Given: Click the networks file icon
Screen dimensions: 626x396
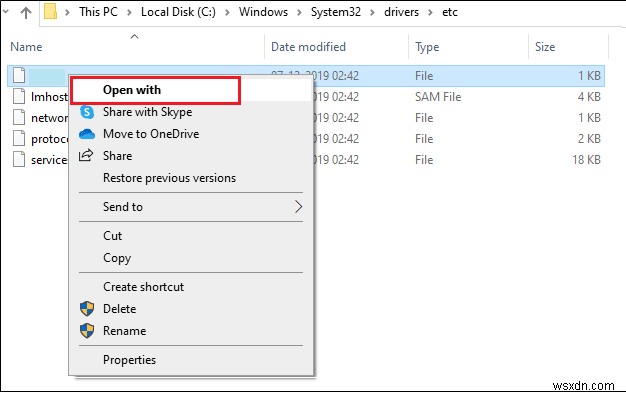Looking at the screenshot, I should coord(19,117).
